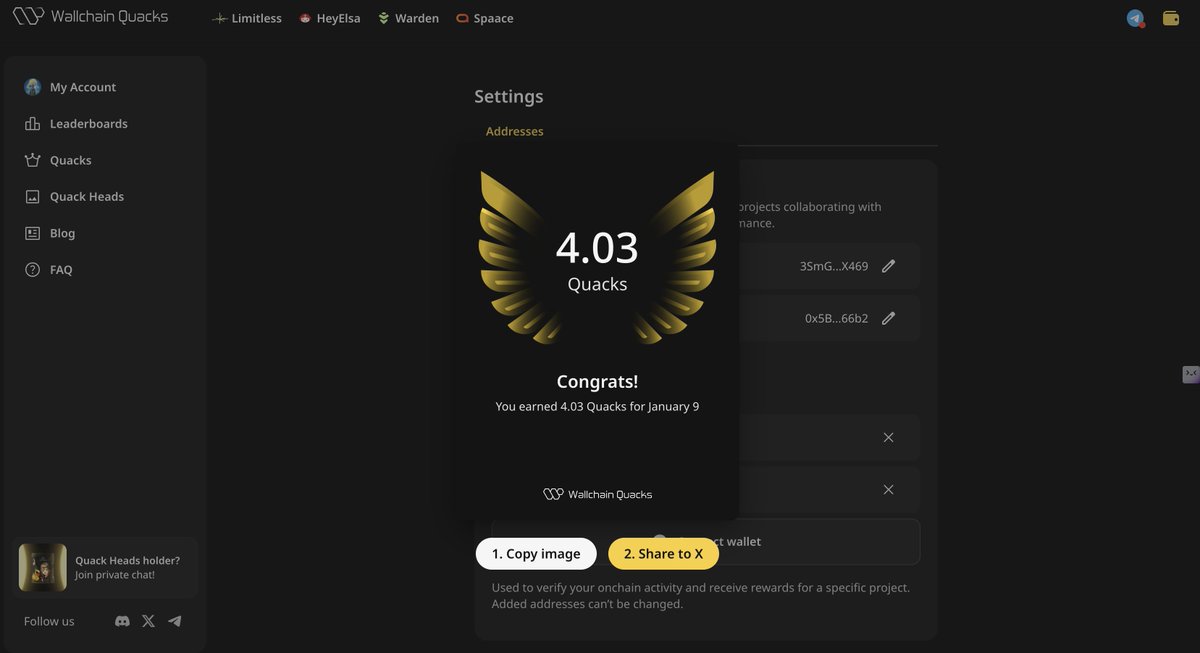Remove the first connected wallet entry
The height and width of the screenshot is (653, 1200).
tap(888, 438)
